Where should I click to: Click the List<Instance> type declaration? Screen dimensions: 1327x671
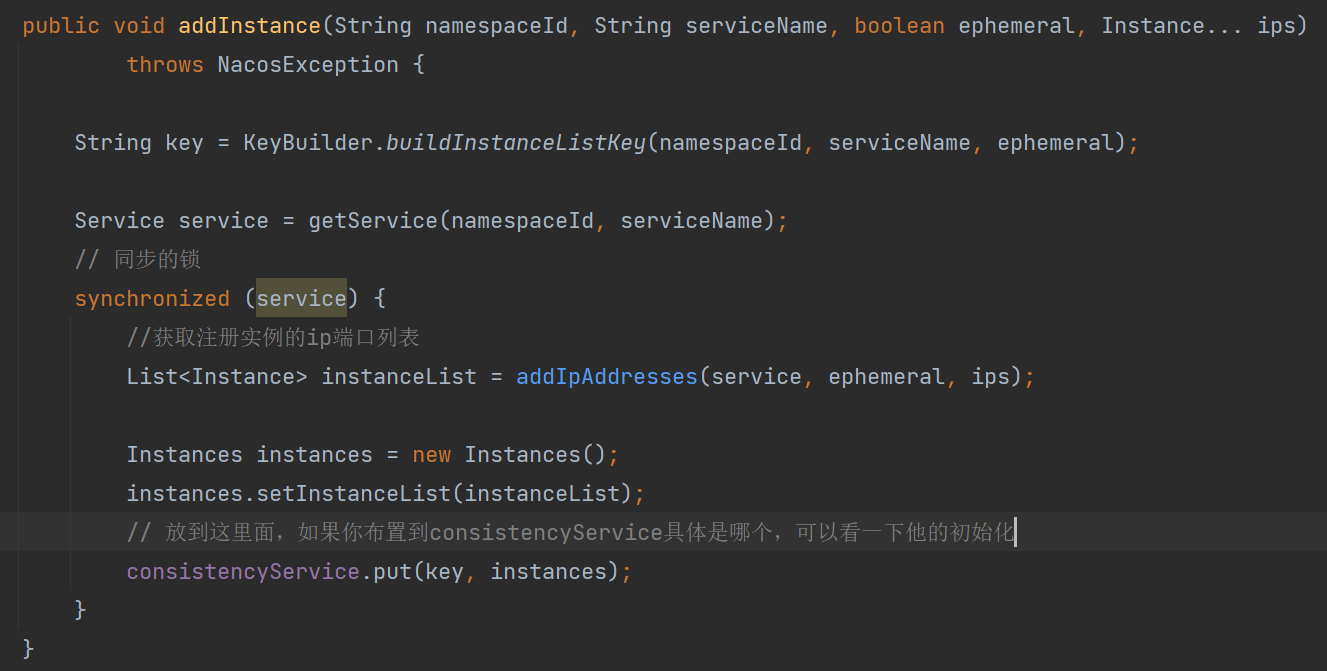click(x=217, y=377)
